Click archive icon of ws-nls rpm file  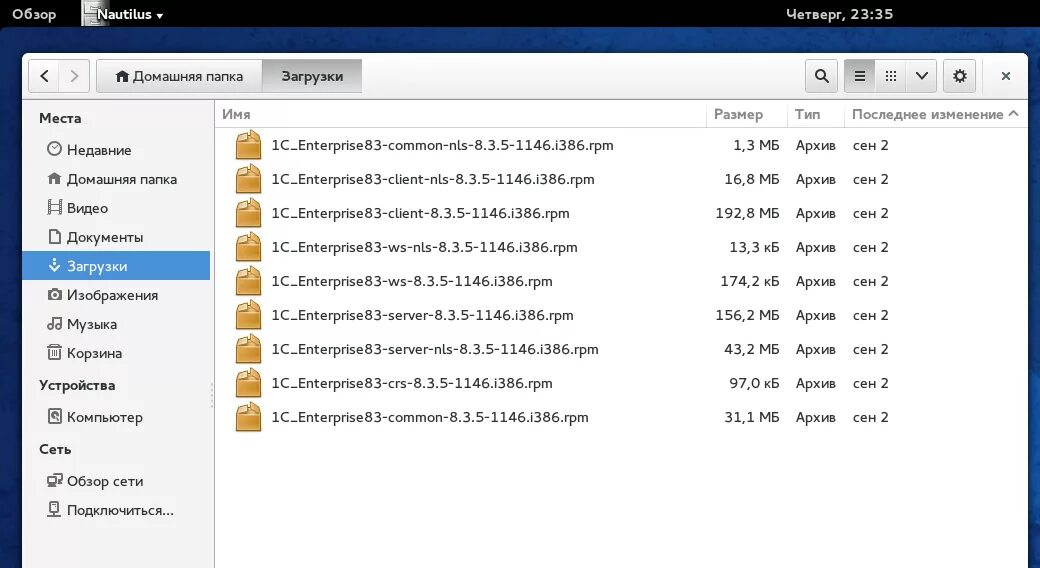(249, 247)
